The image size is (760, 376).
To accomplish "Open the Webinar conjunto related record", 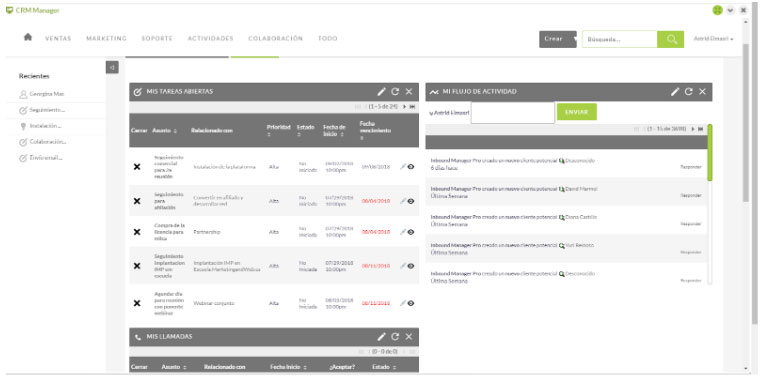I will click(x=214, y=303).
